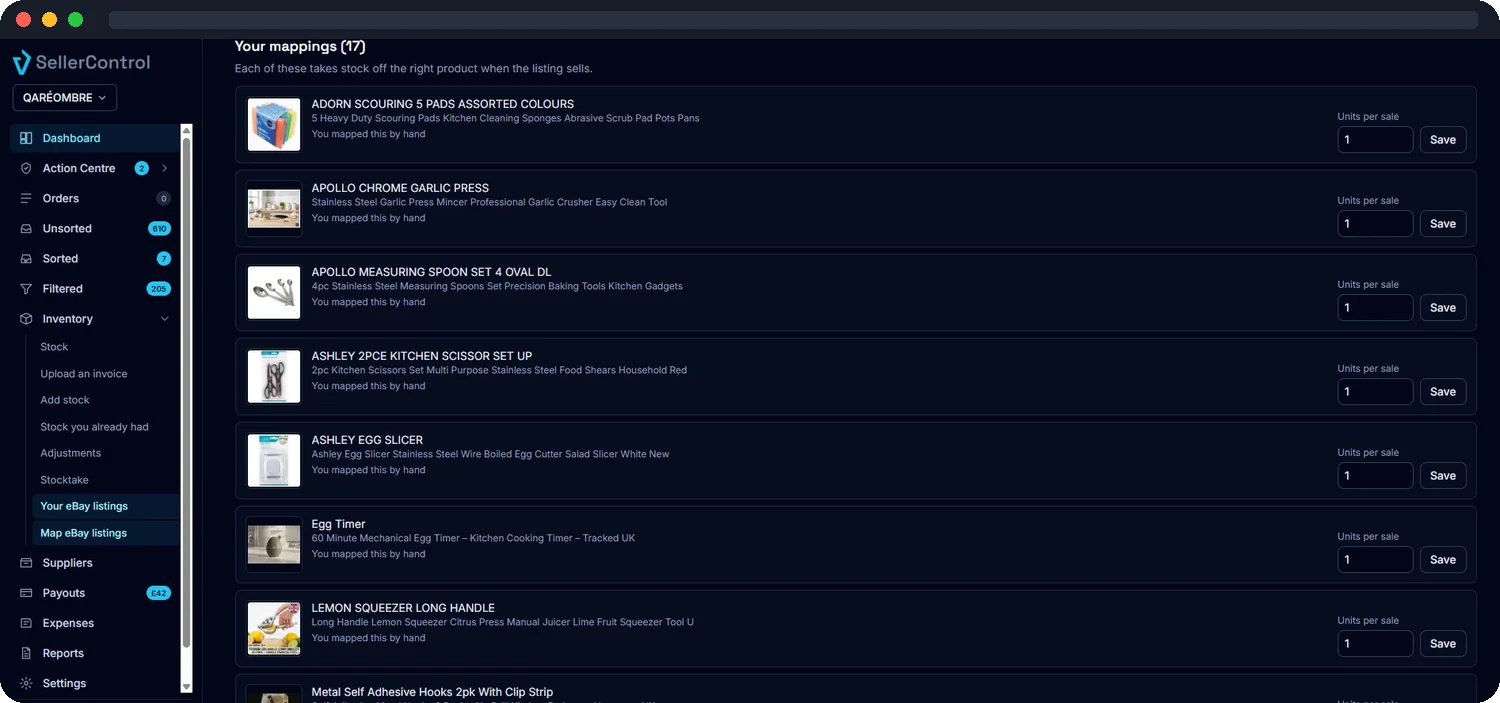Save the Egg Timer mapping
Image resolution: width=1500 pixels, height=703 pixels.
(1443, 560)
